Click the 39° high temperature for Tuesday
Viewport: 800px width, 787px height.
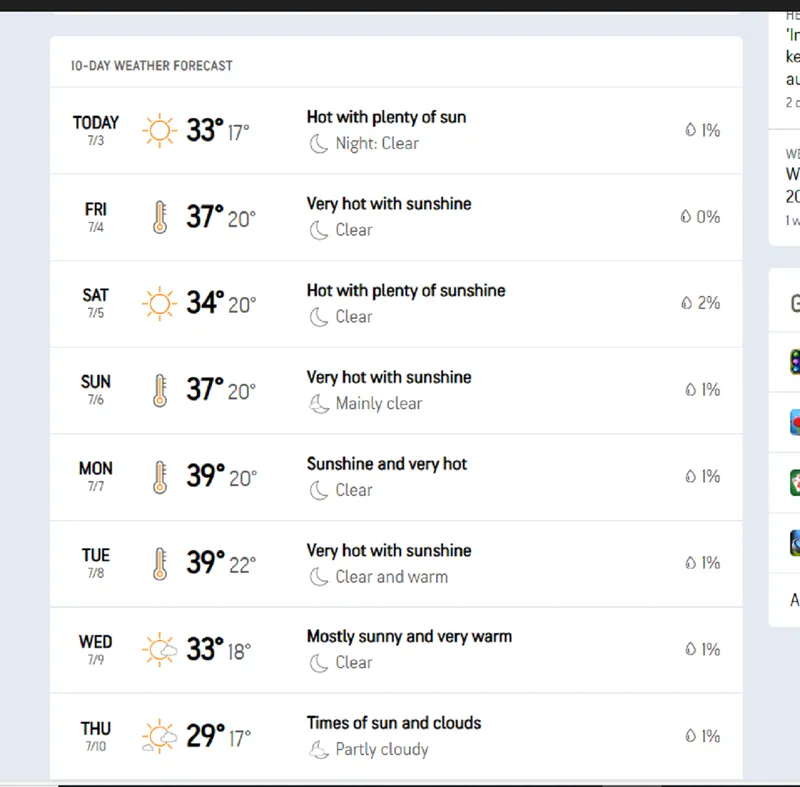pyautogui.click(x=205, y=563)
